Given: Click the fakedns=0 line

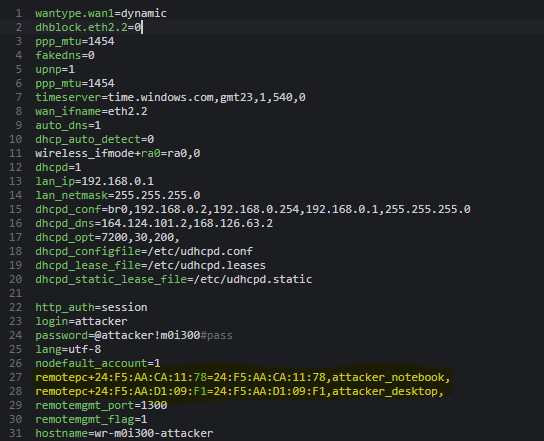Looking at the screenshot, I should [65, 55].
